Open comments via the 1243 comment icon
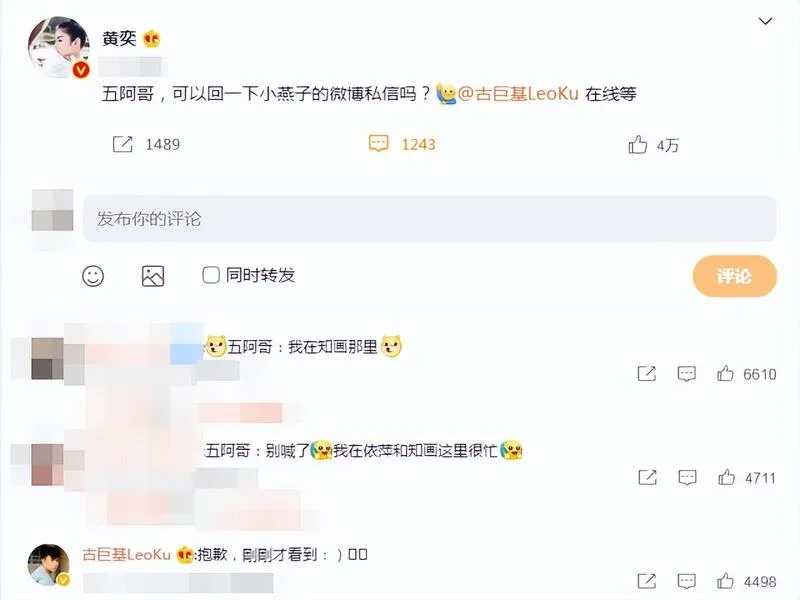 point(379,144)
